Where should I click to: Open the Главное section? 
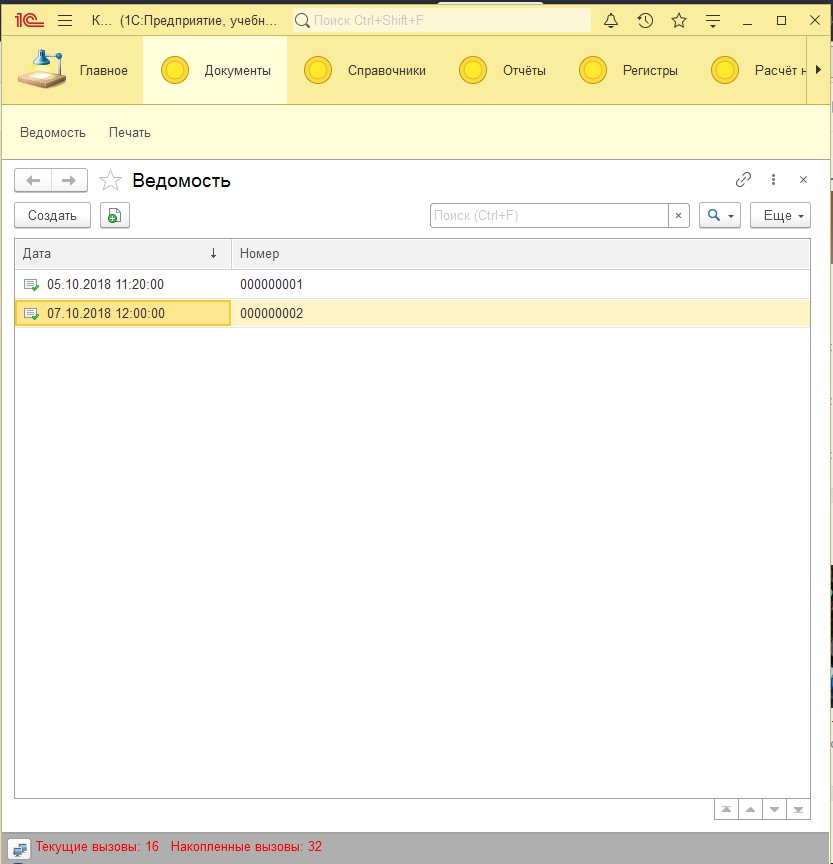[x=73, y=70]
